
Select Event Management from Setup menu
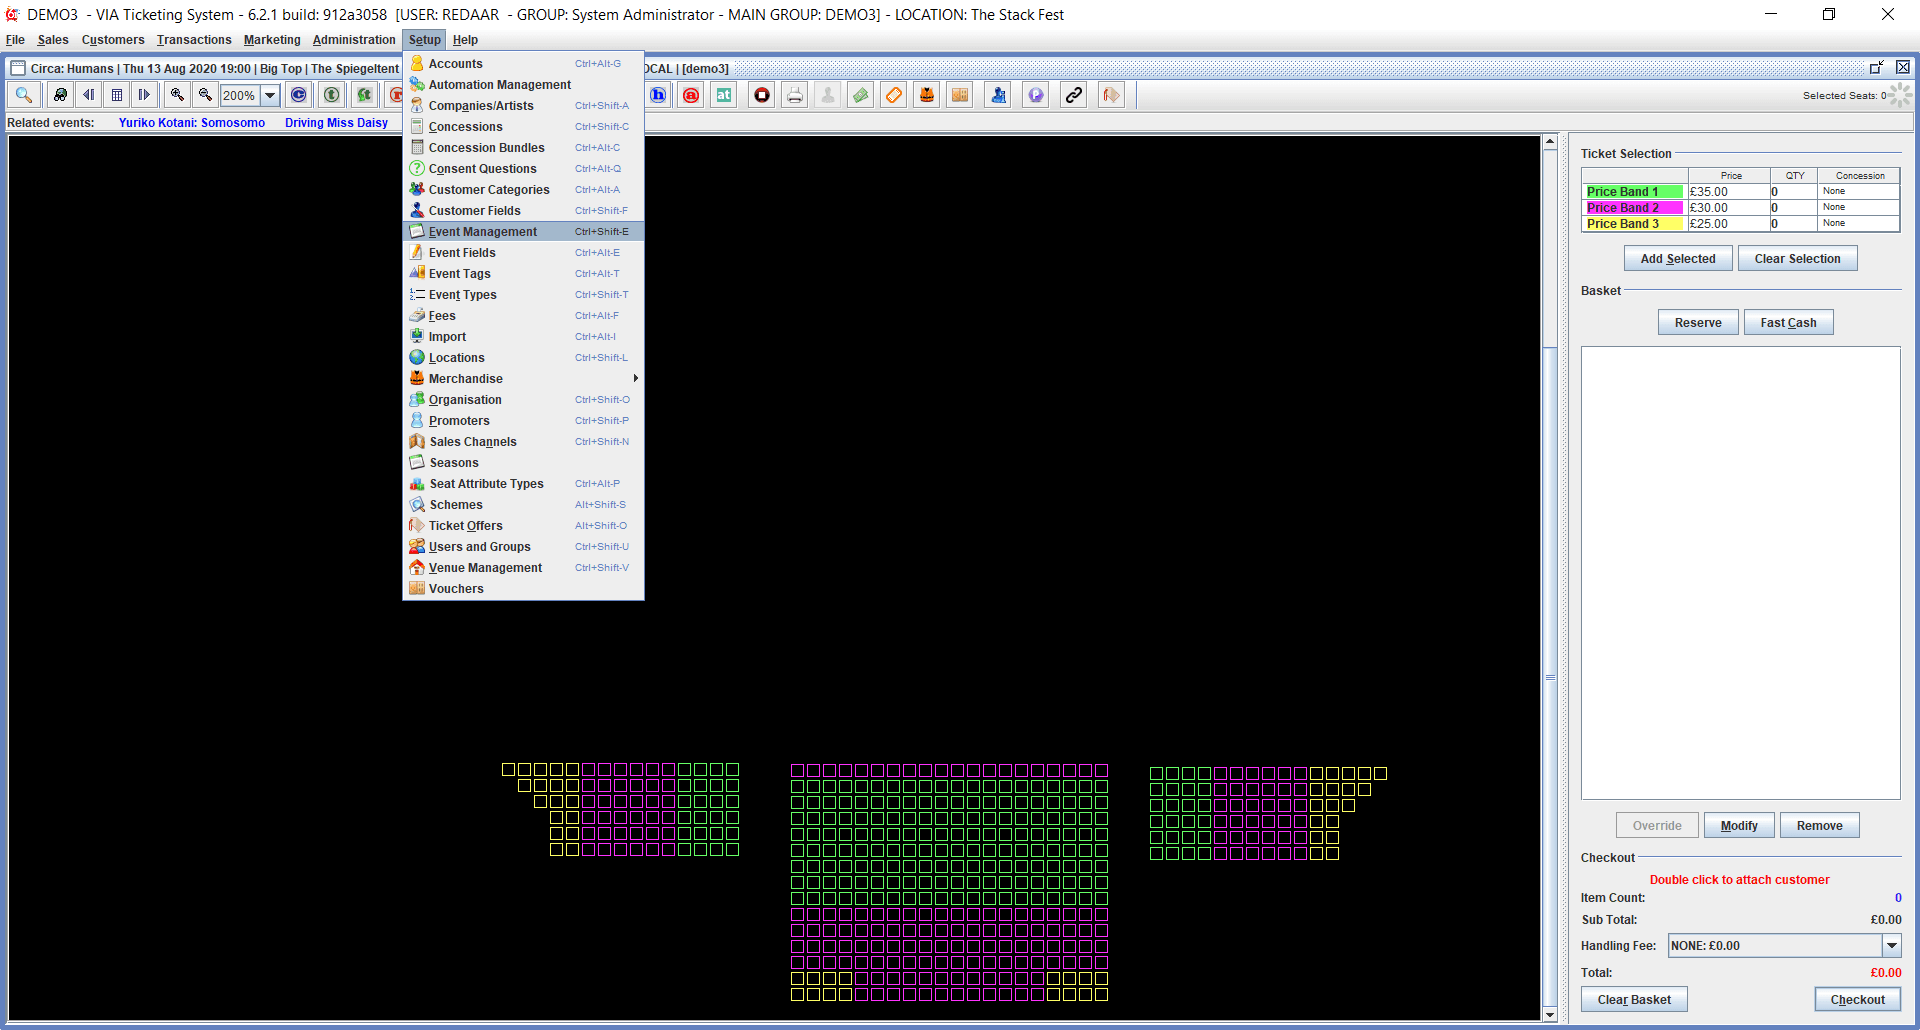[x=483, y=232]
